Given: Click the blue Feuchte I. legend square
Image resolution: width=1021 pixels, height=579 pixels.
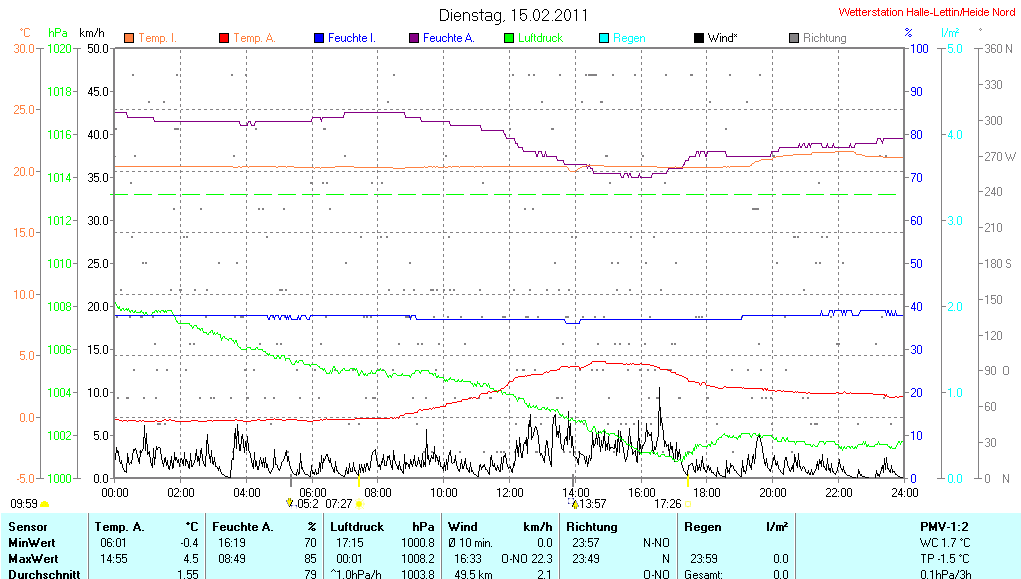Looking at the screenshot, I should pos(319,38).
